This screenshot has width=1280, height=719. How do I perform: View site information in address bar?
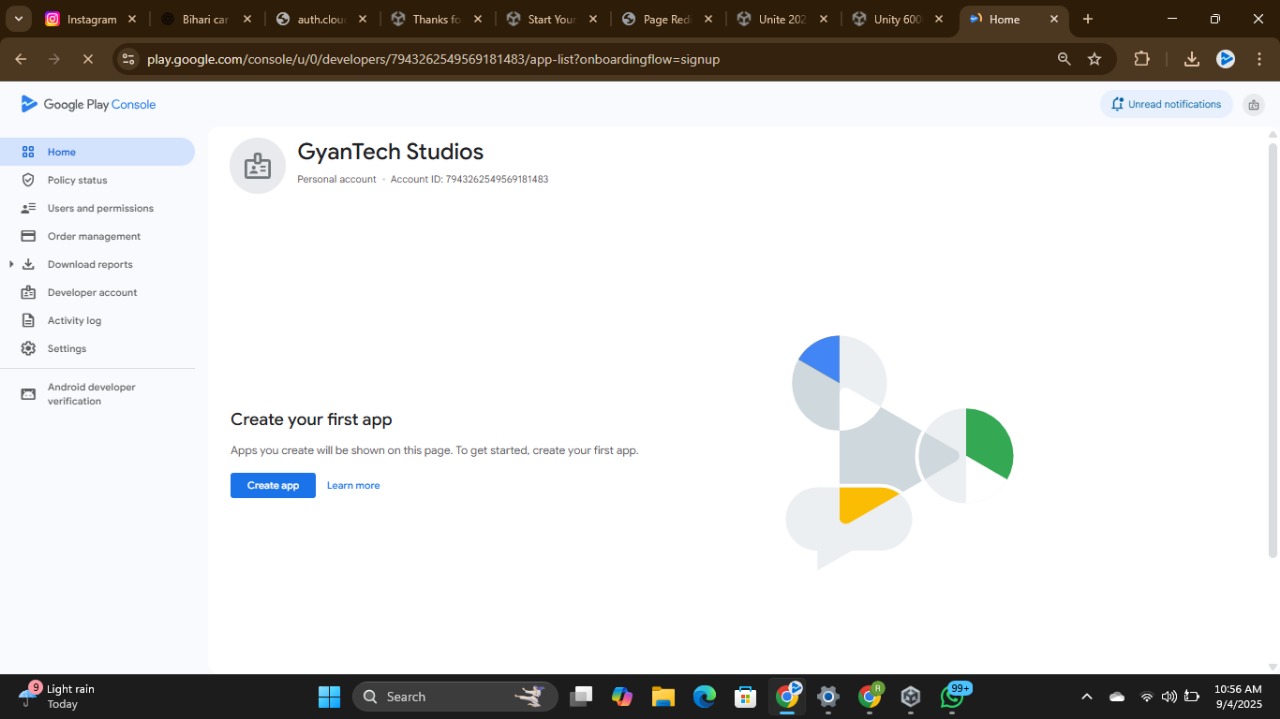coord(127,59)
